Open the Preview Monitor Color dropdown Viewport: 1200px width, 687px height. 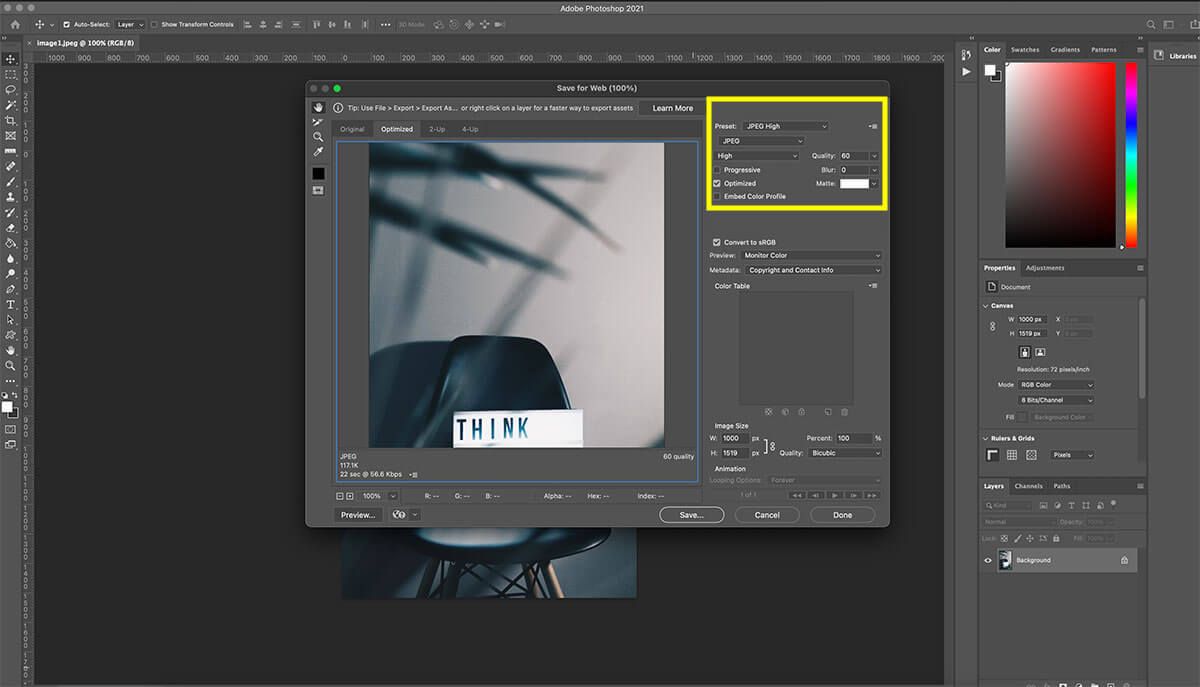(811, 255)
